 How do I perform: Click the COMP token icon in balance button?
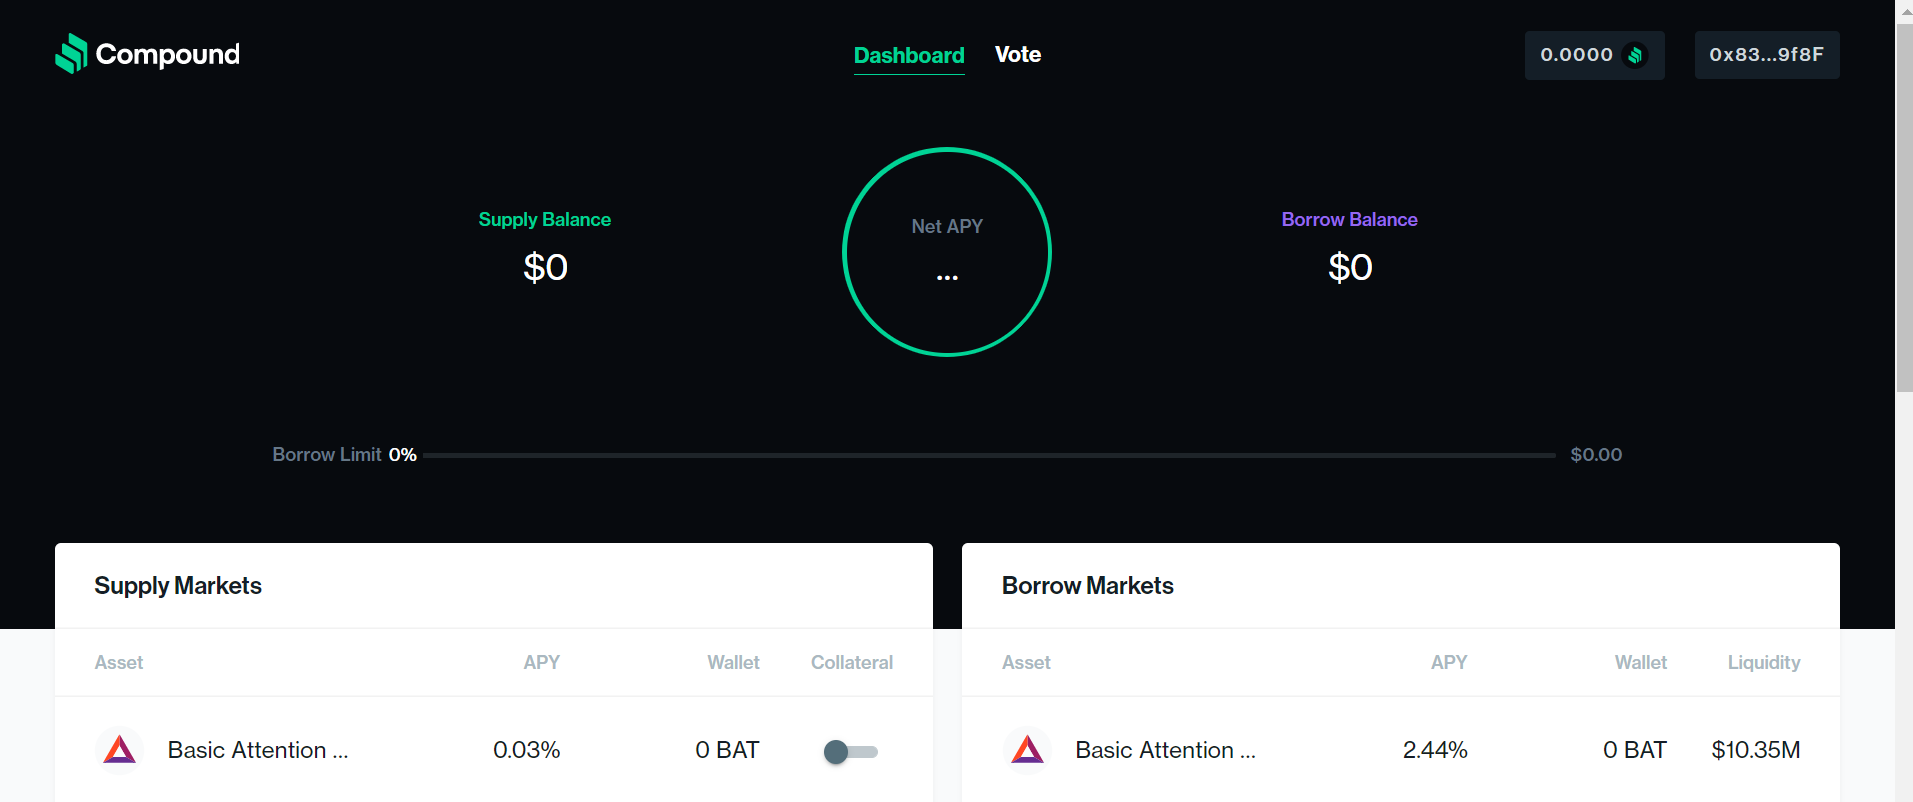[1636, 55]
